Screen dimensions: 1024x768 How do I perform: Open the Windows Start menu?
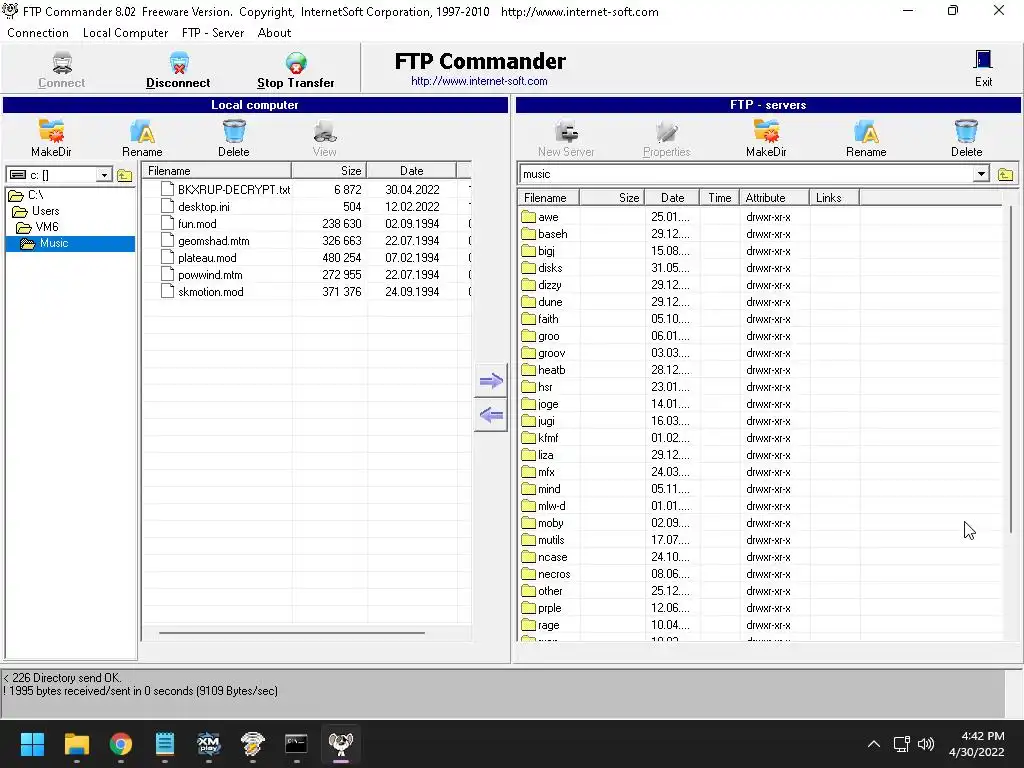(32, 744)
